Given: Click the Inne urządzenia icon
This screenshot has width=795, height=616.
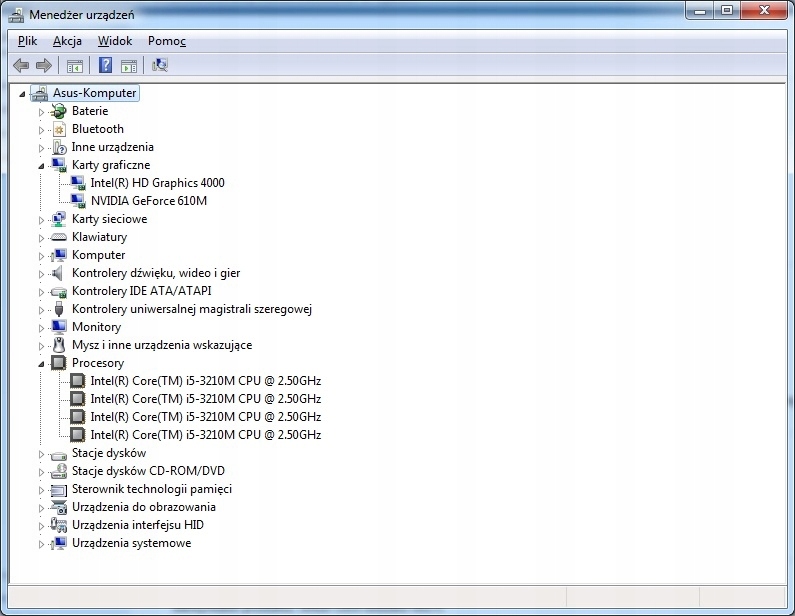Looking at the screenshot, I should [59, 148].
